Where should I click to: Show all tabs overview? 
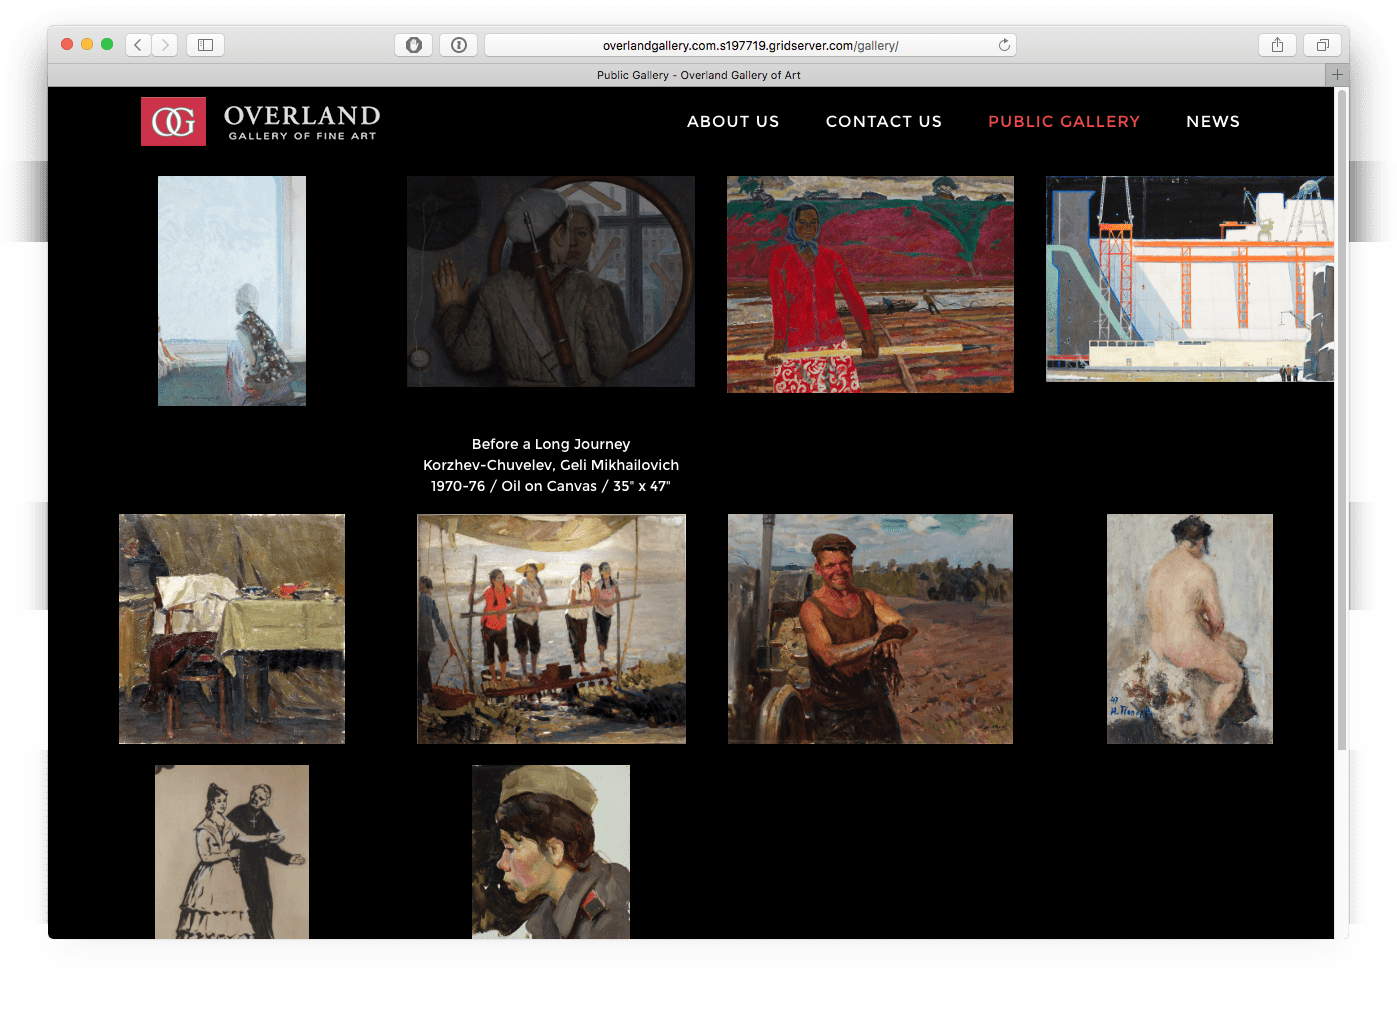coord(1322,45)
